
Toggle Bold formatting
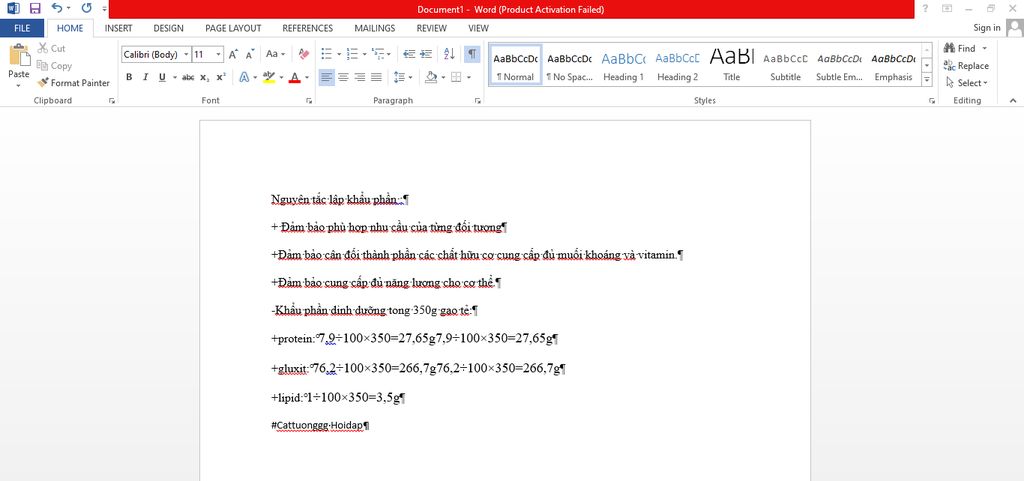(129, 77)
